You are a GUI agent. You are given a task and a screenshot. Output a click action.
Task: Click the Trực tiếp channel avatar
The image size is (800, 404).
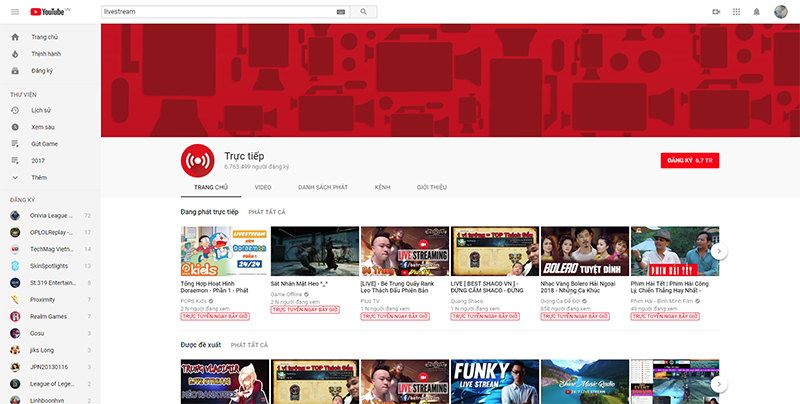pos(197,160)
